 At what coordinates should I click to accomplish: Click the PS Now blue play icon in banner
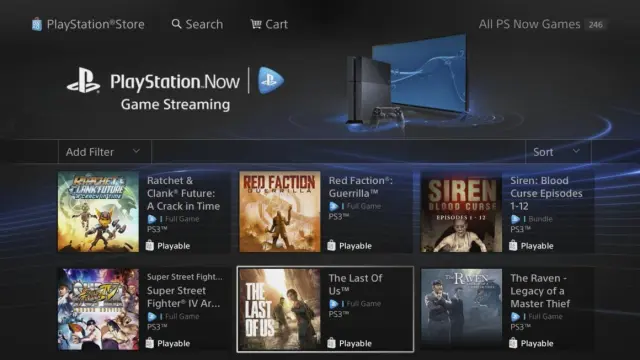(271, 80)
